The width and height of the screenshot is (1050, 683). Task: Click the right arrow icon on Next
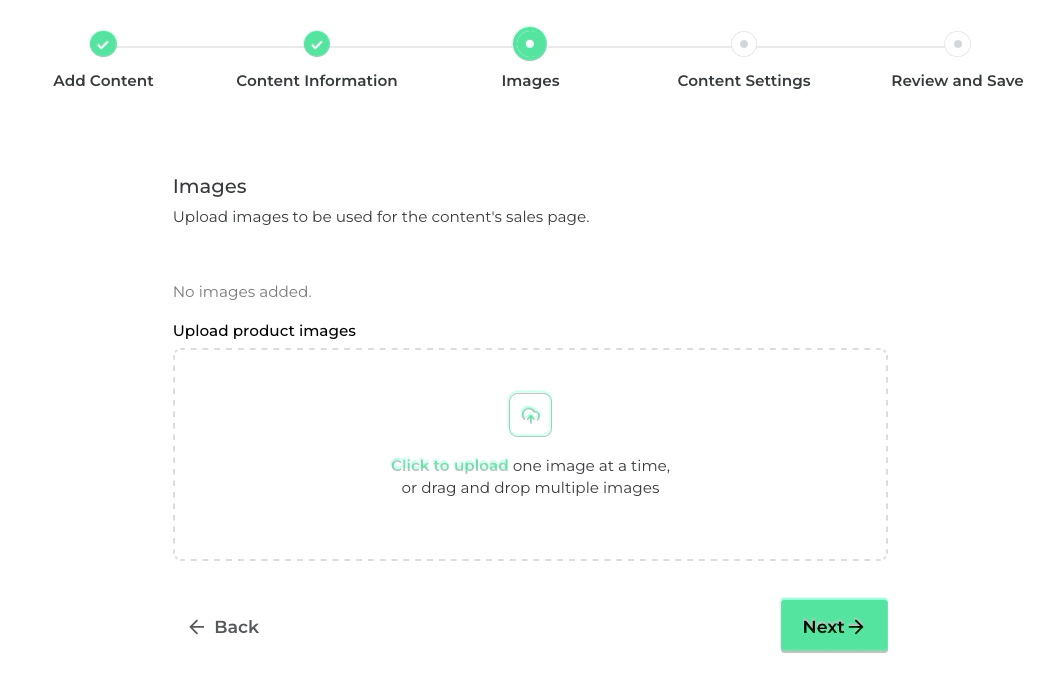click(856, 627)
